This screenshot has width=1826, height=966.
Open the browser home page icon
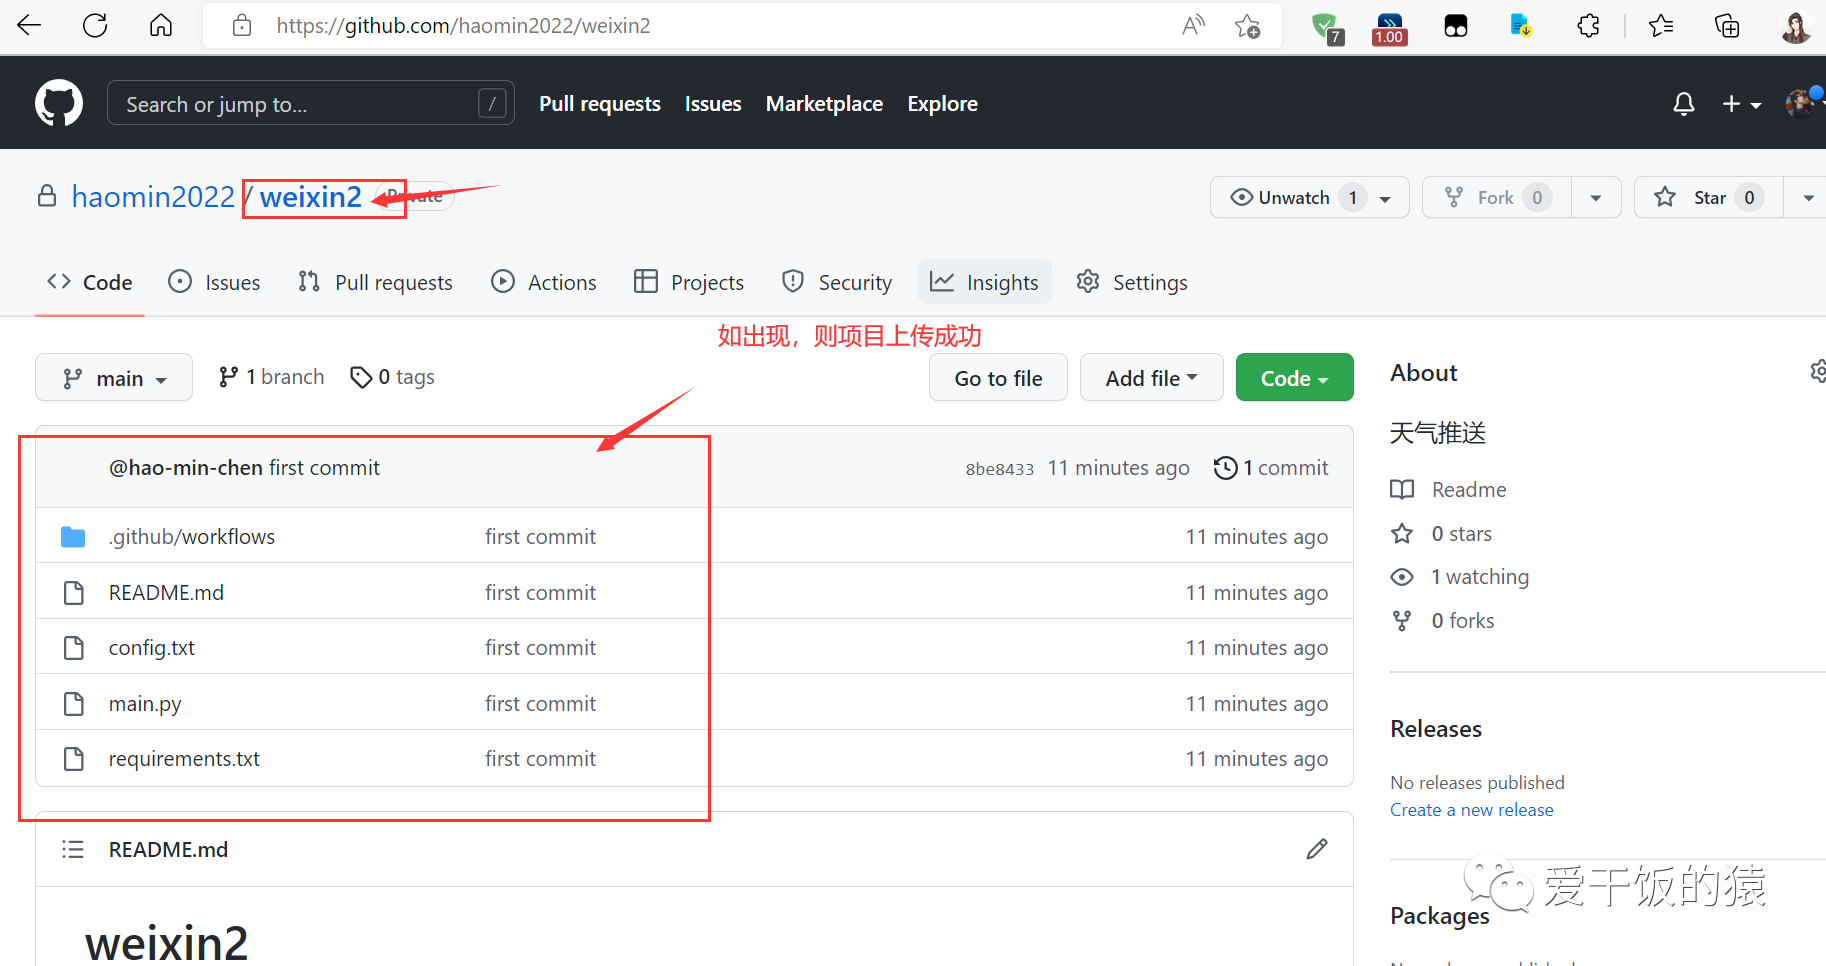(161, 26)
